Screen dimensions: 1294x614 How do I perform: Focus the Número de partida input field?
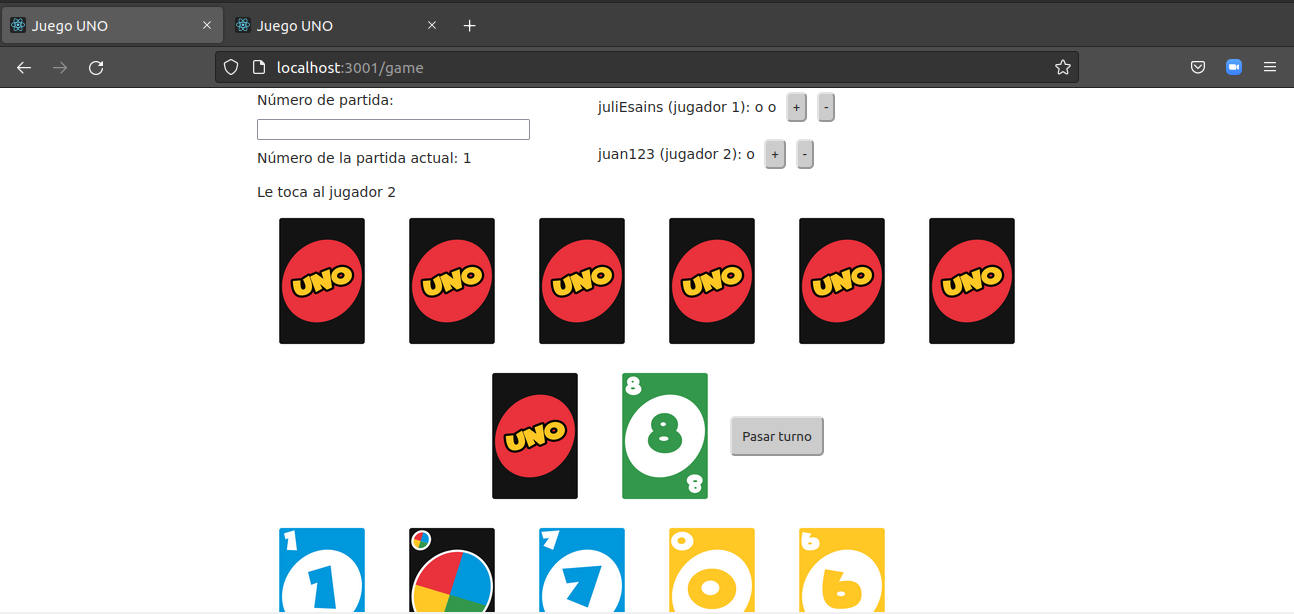(393, 129)
